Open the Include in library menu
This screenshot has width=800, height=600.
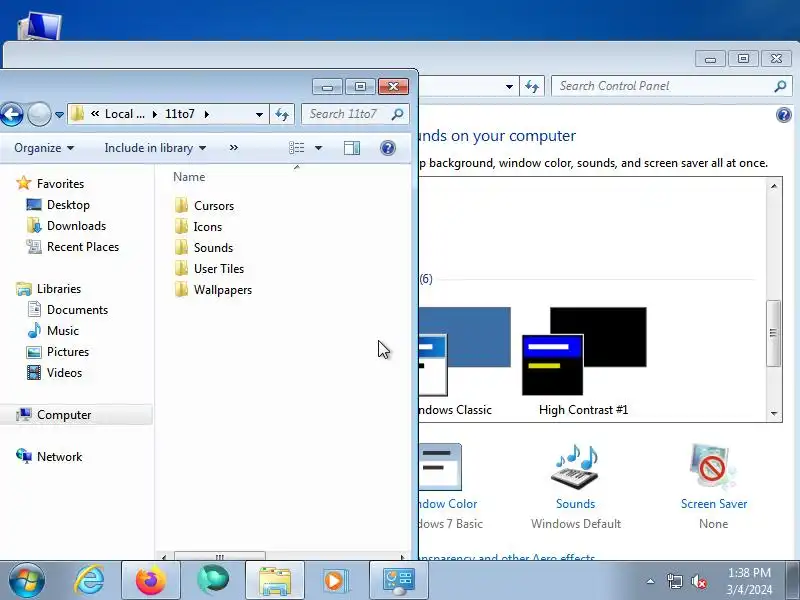(155, 148)
